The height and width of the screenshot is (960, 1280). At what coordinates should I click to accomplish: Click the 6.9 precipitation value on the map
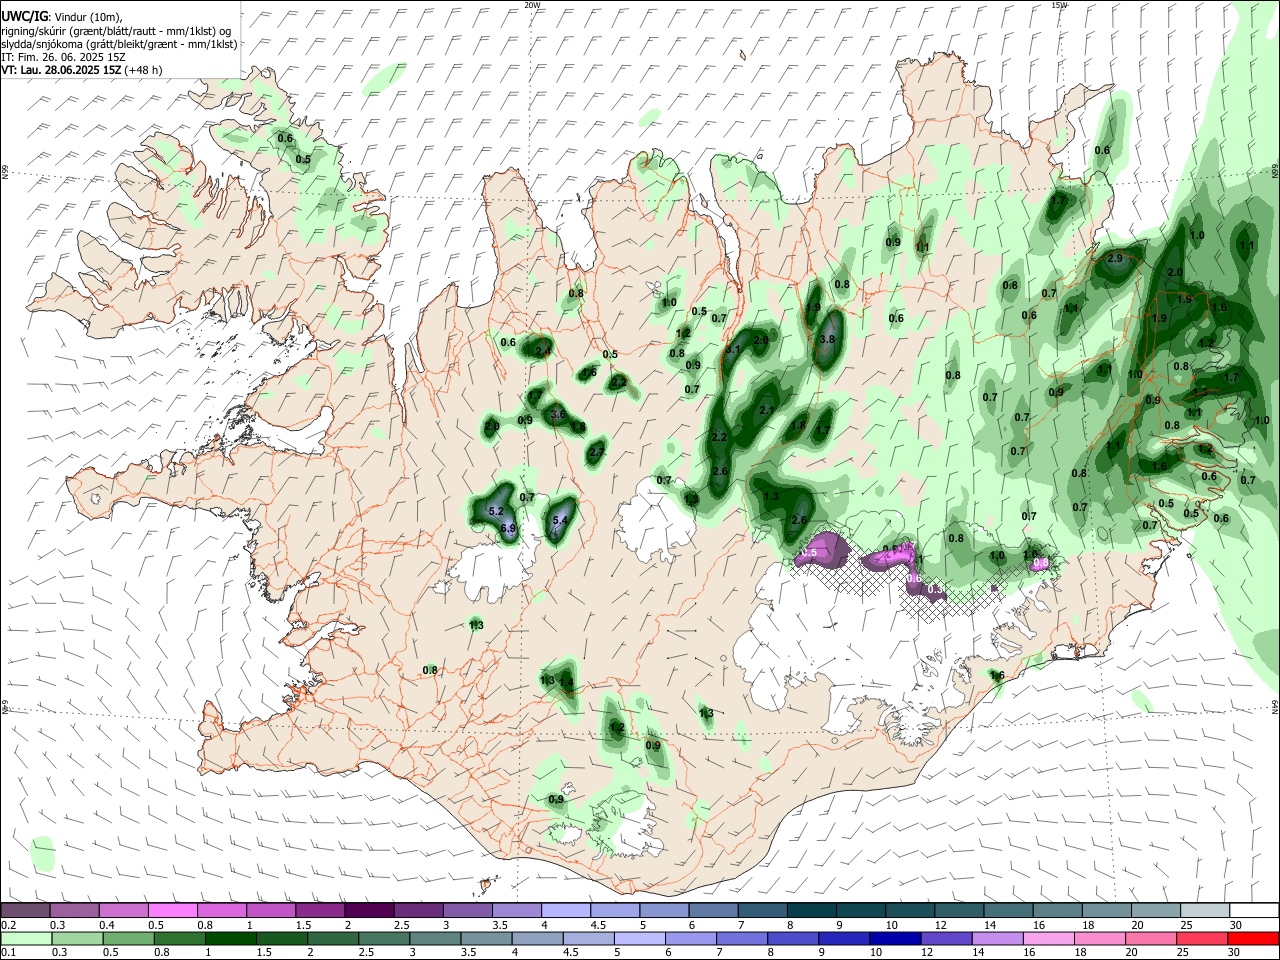click(507, 528)
